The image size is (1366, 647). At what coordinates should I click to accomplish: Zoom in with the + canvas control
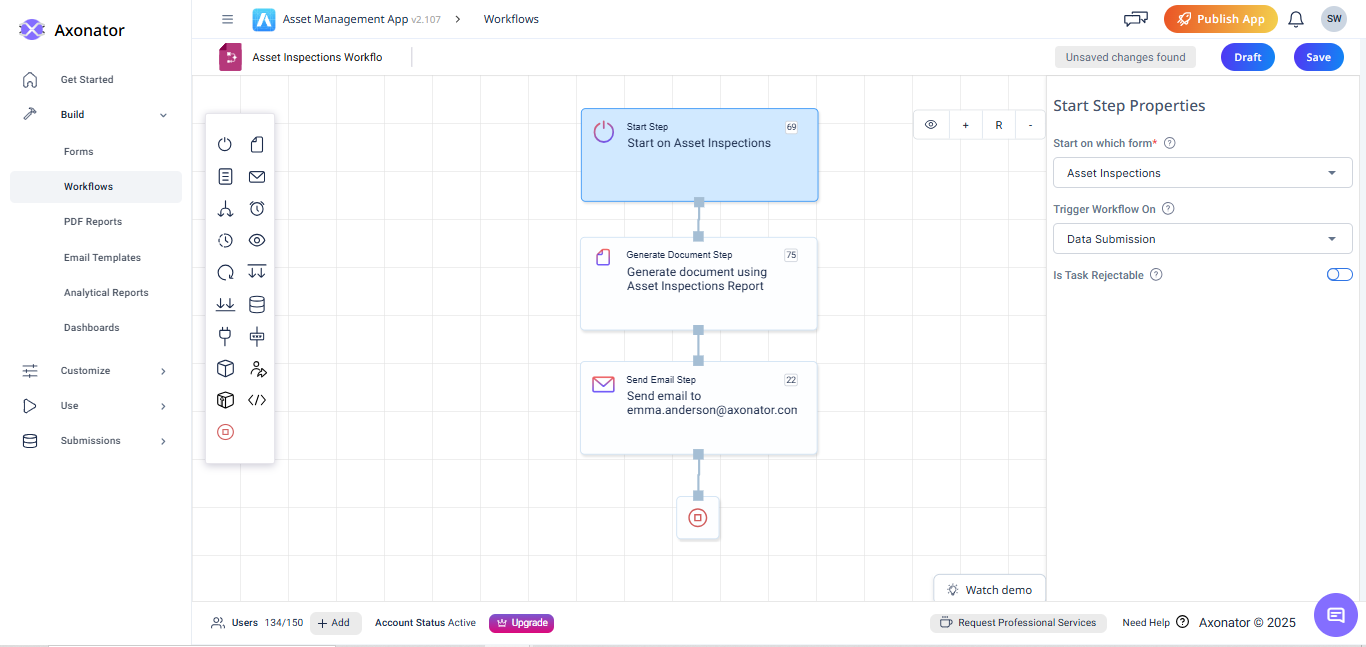[965, 124]
